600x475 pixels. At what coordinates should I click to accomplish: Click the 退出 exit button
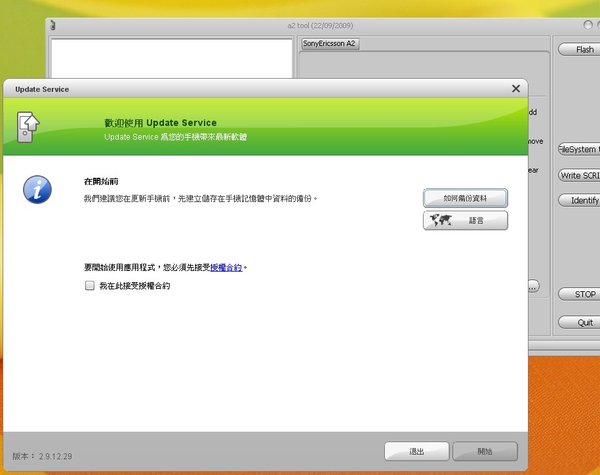click(x=417, y=452)
